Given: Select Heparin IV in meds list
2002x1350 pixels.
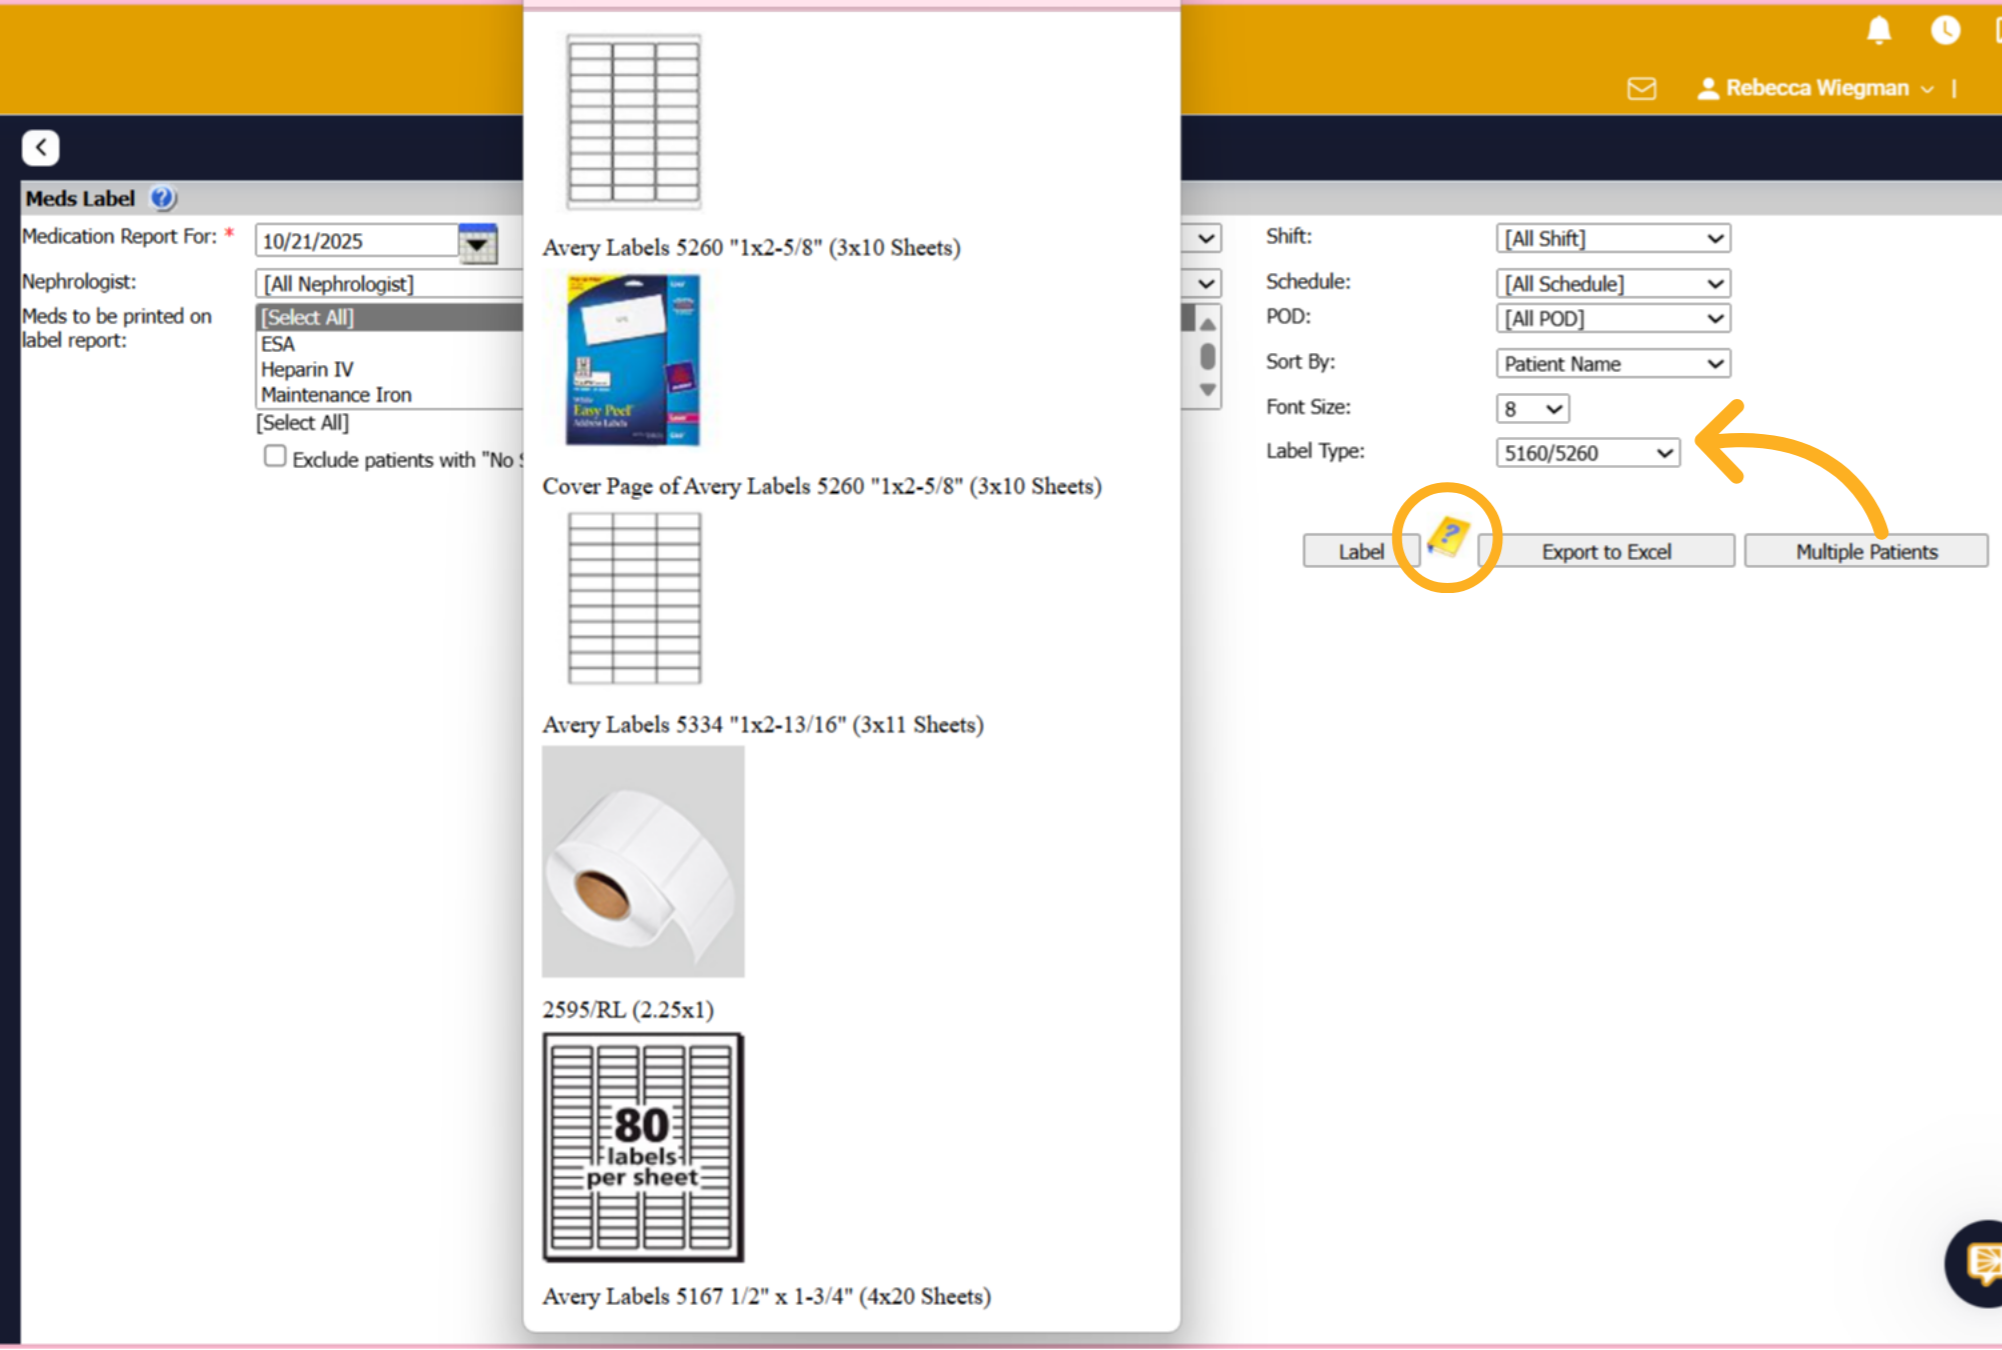Looking at the screenshot, I should coord(307,369).
